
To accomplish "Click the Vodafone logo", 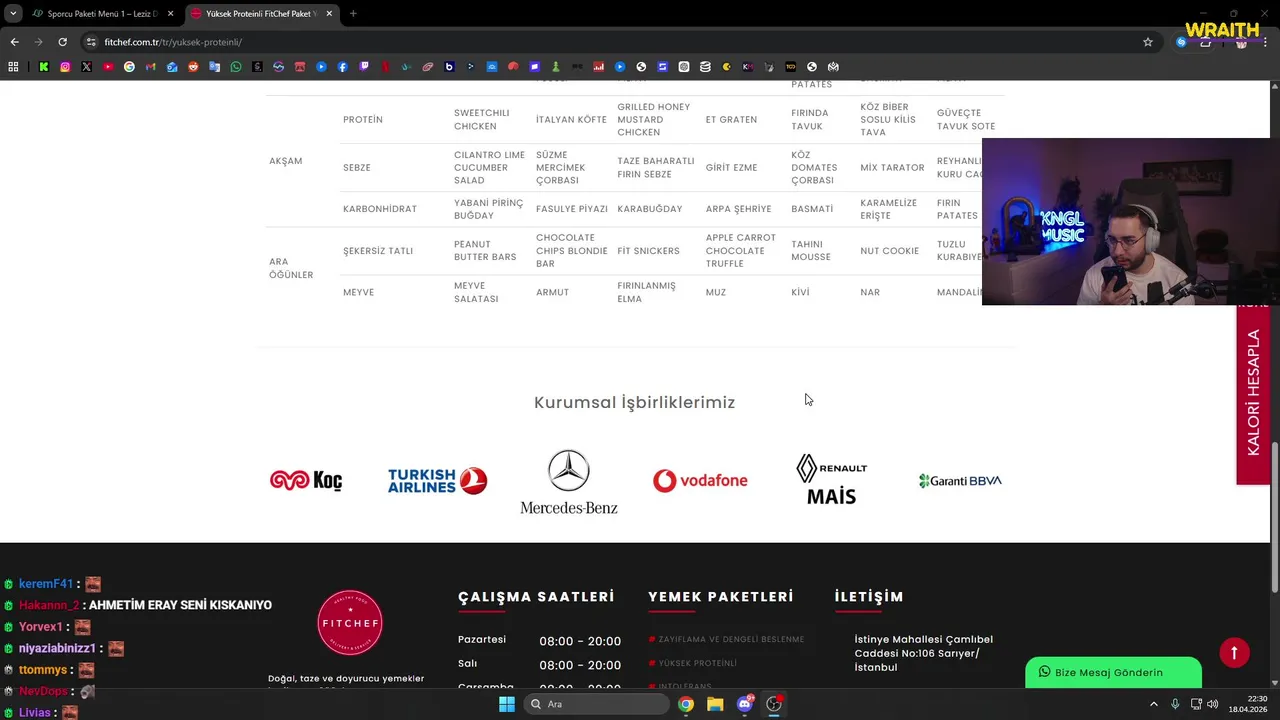I will point(700,481).
